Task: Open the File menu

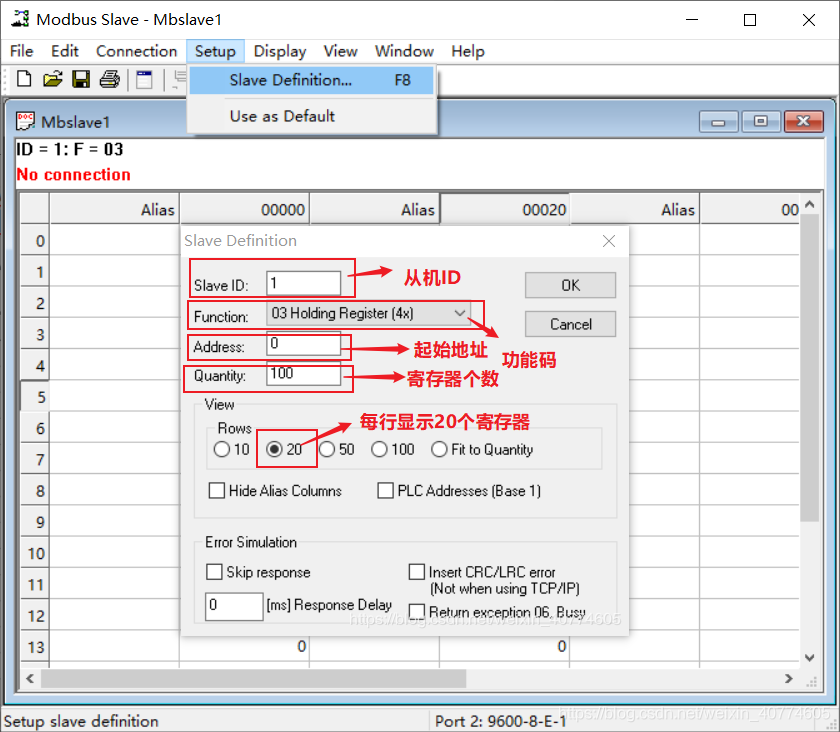Action: tap(21, 51)
